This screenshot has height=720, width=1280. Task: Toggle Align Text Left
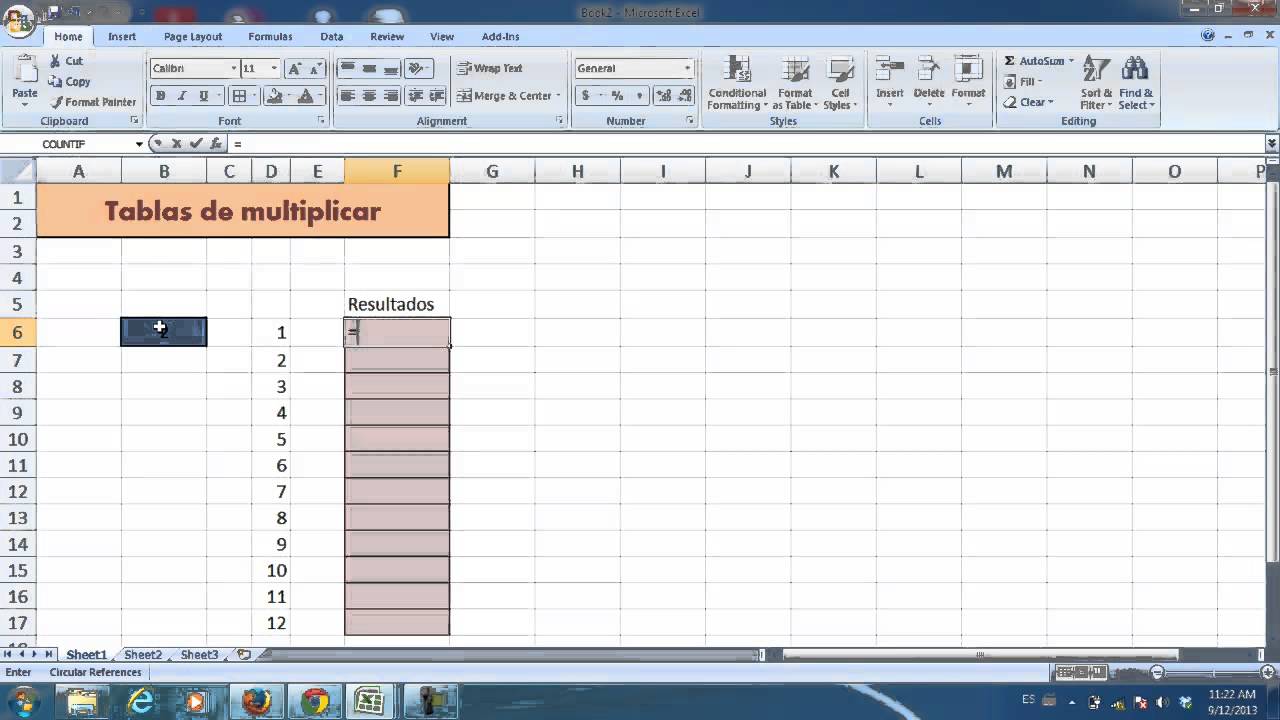pos(347,96)
